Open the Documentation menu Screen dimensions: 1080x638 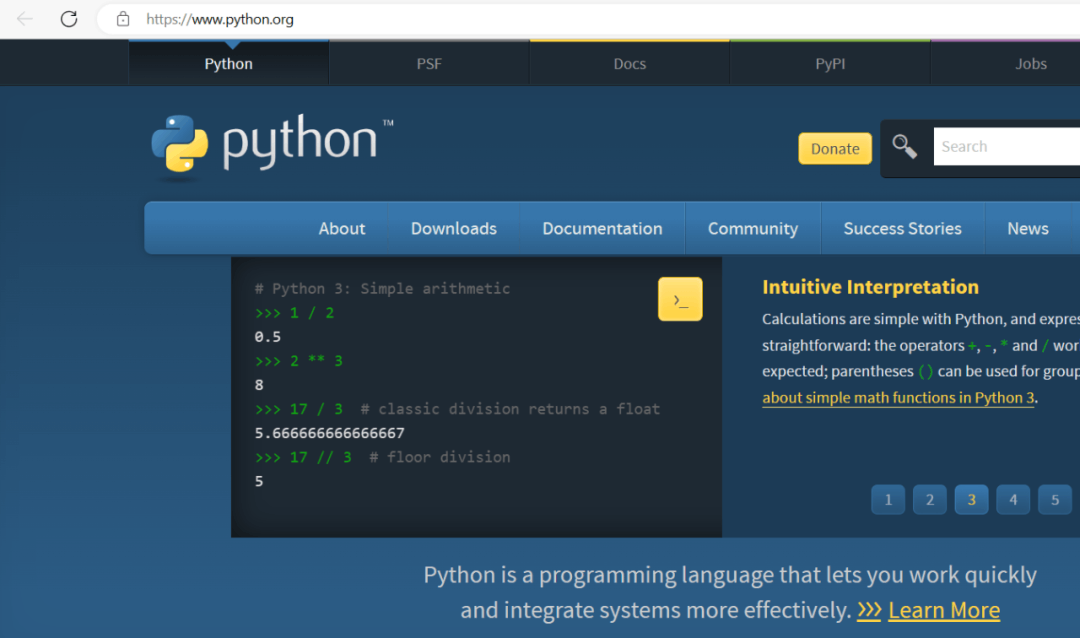pyautogui.click(x=602, y=229)
